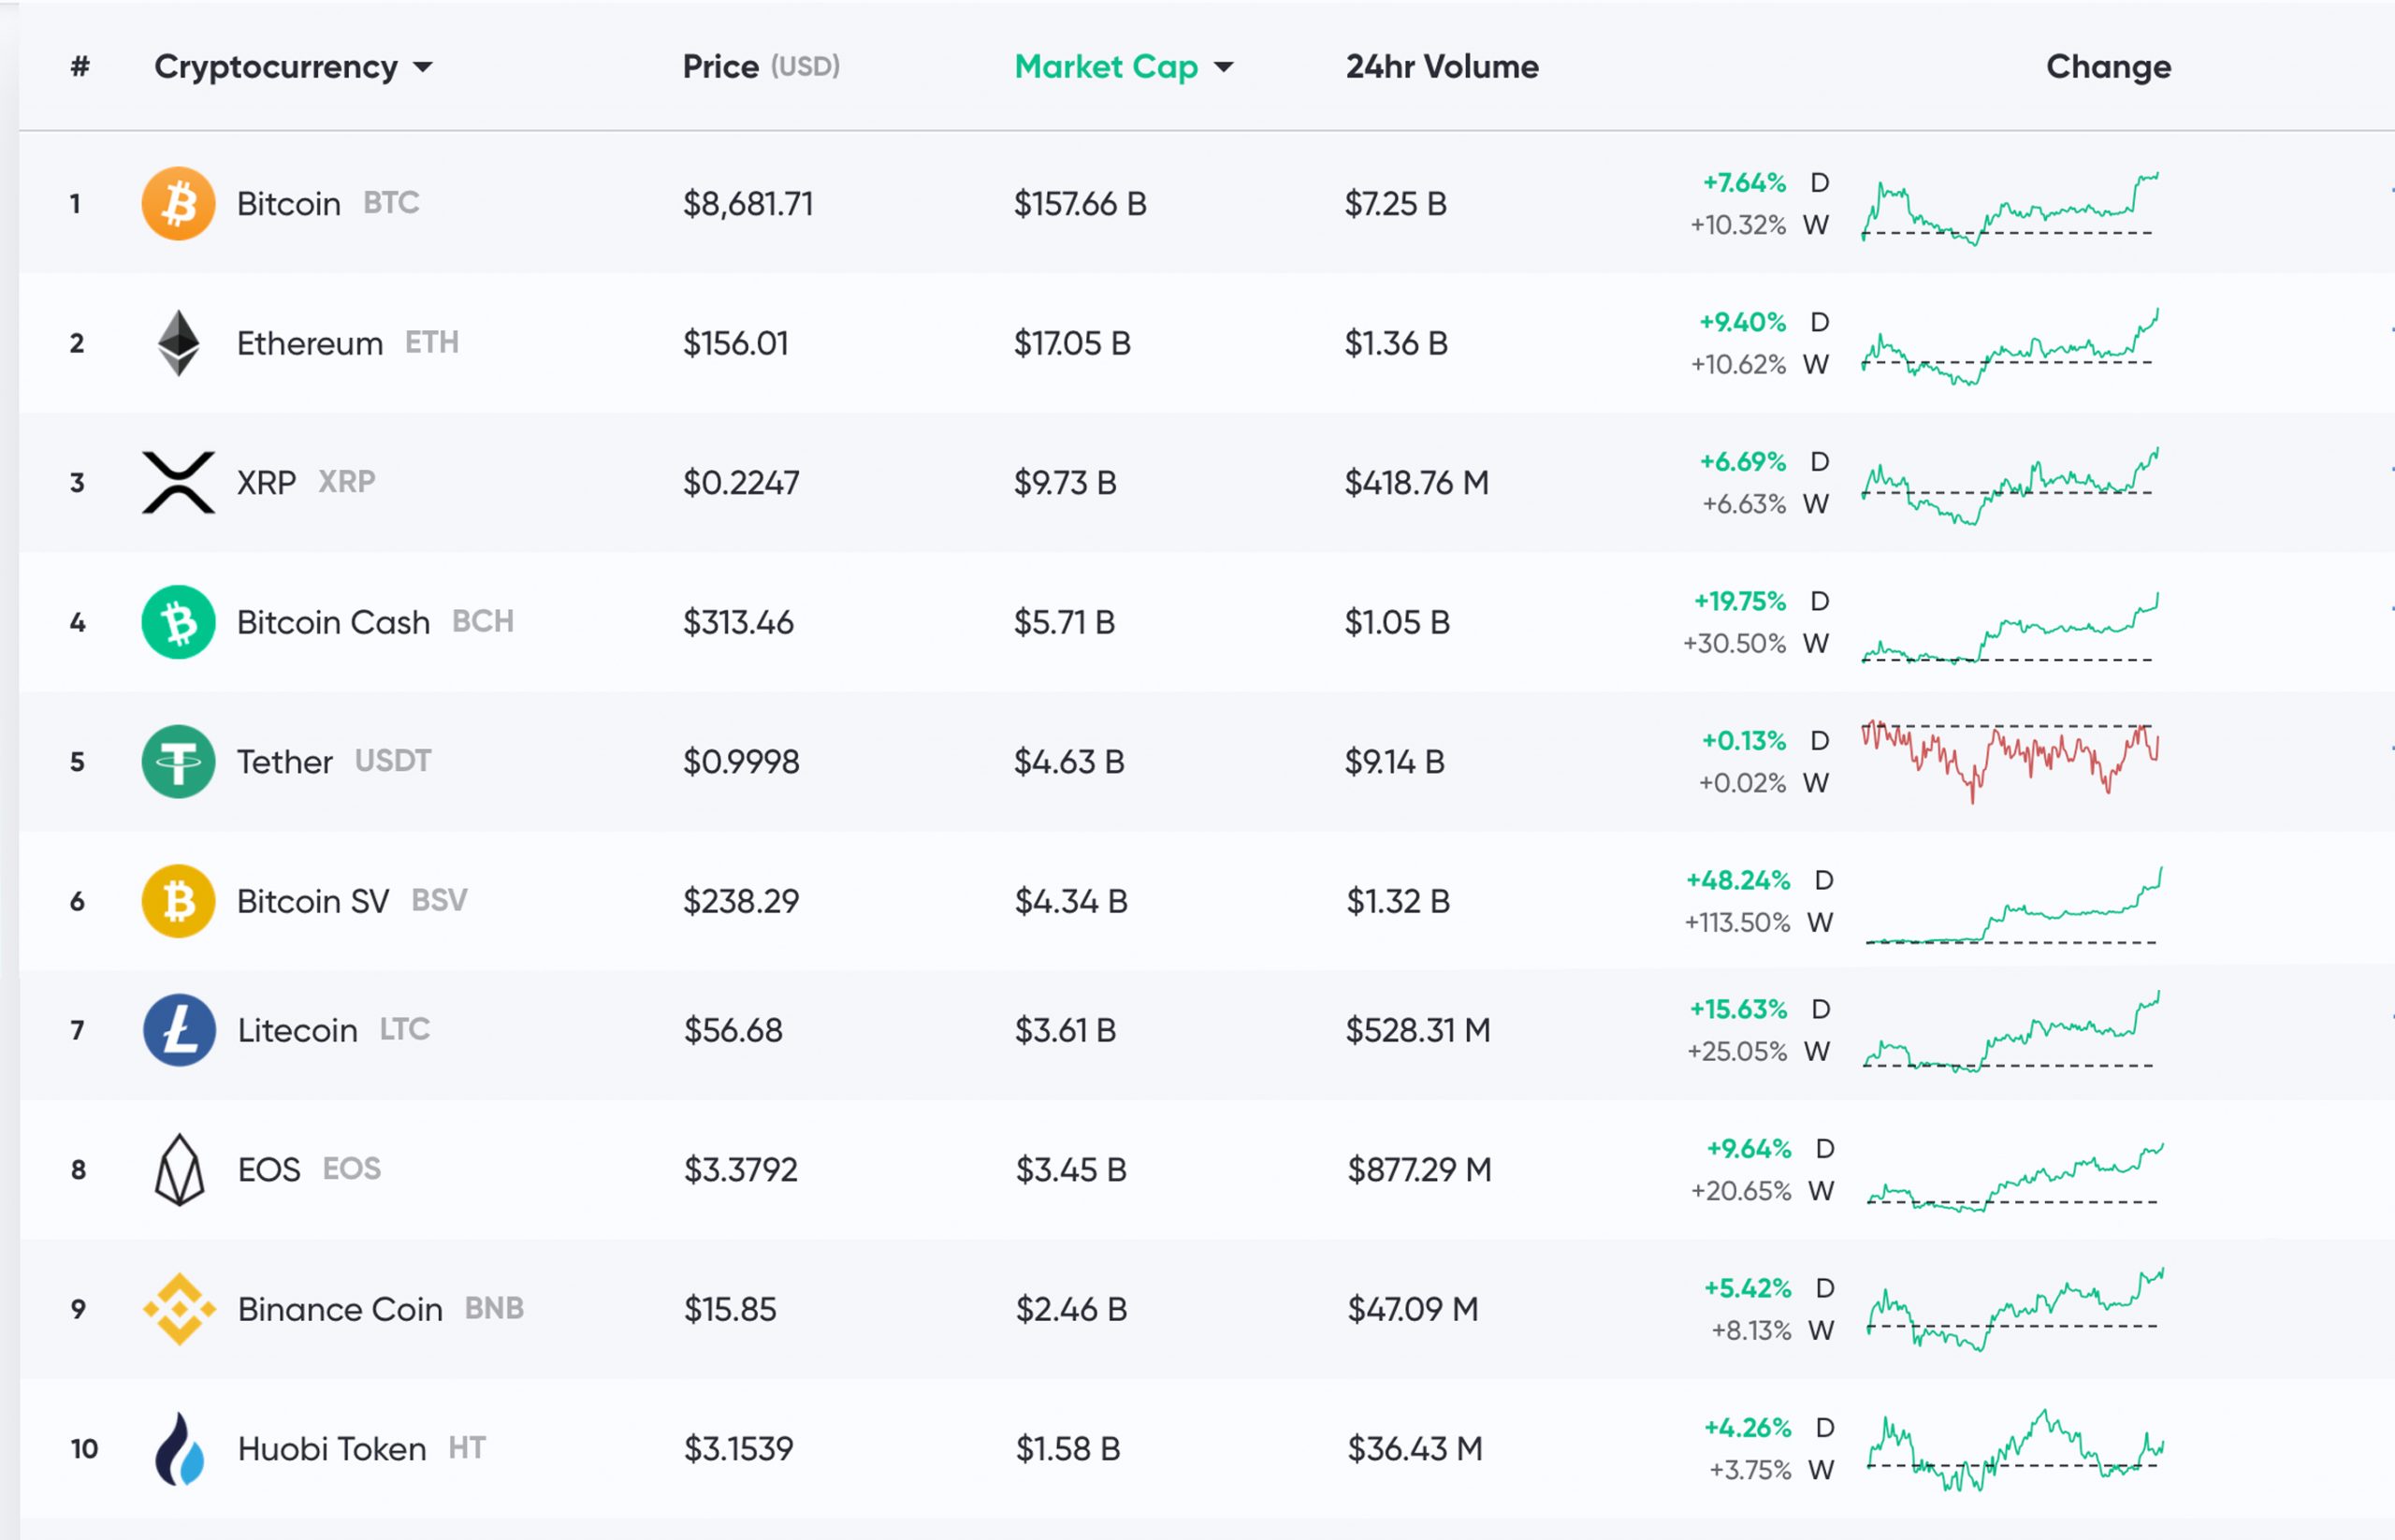This screenshot has width=2395, height=1540.
Task: Click XRP volume $418.76 M
Action: [1416, 483]
